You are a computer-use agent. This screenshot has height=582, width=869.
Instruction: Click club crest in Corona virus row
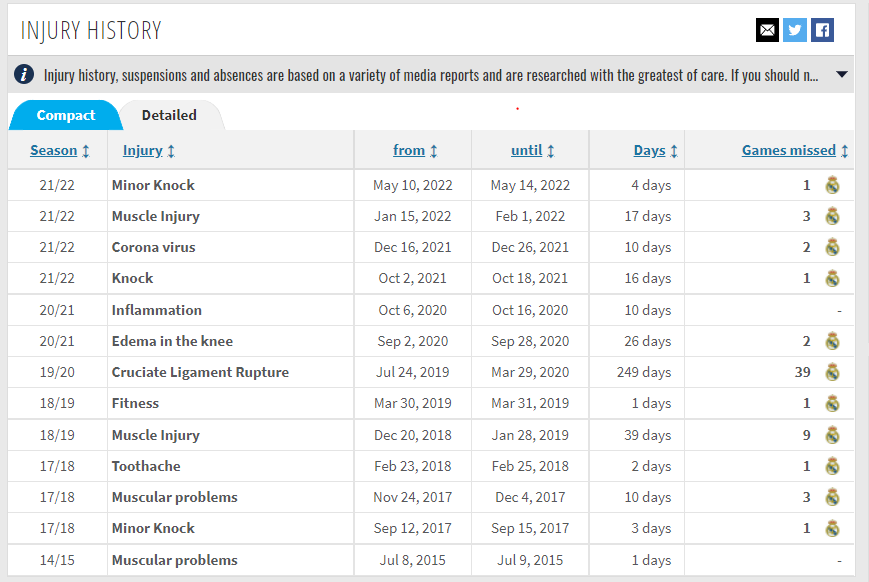coord(832,247)
